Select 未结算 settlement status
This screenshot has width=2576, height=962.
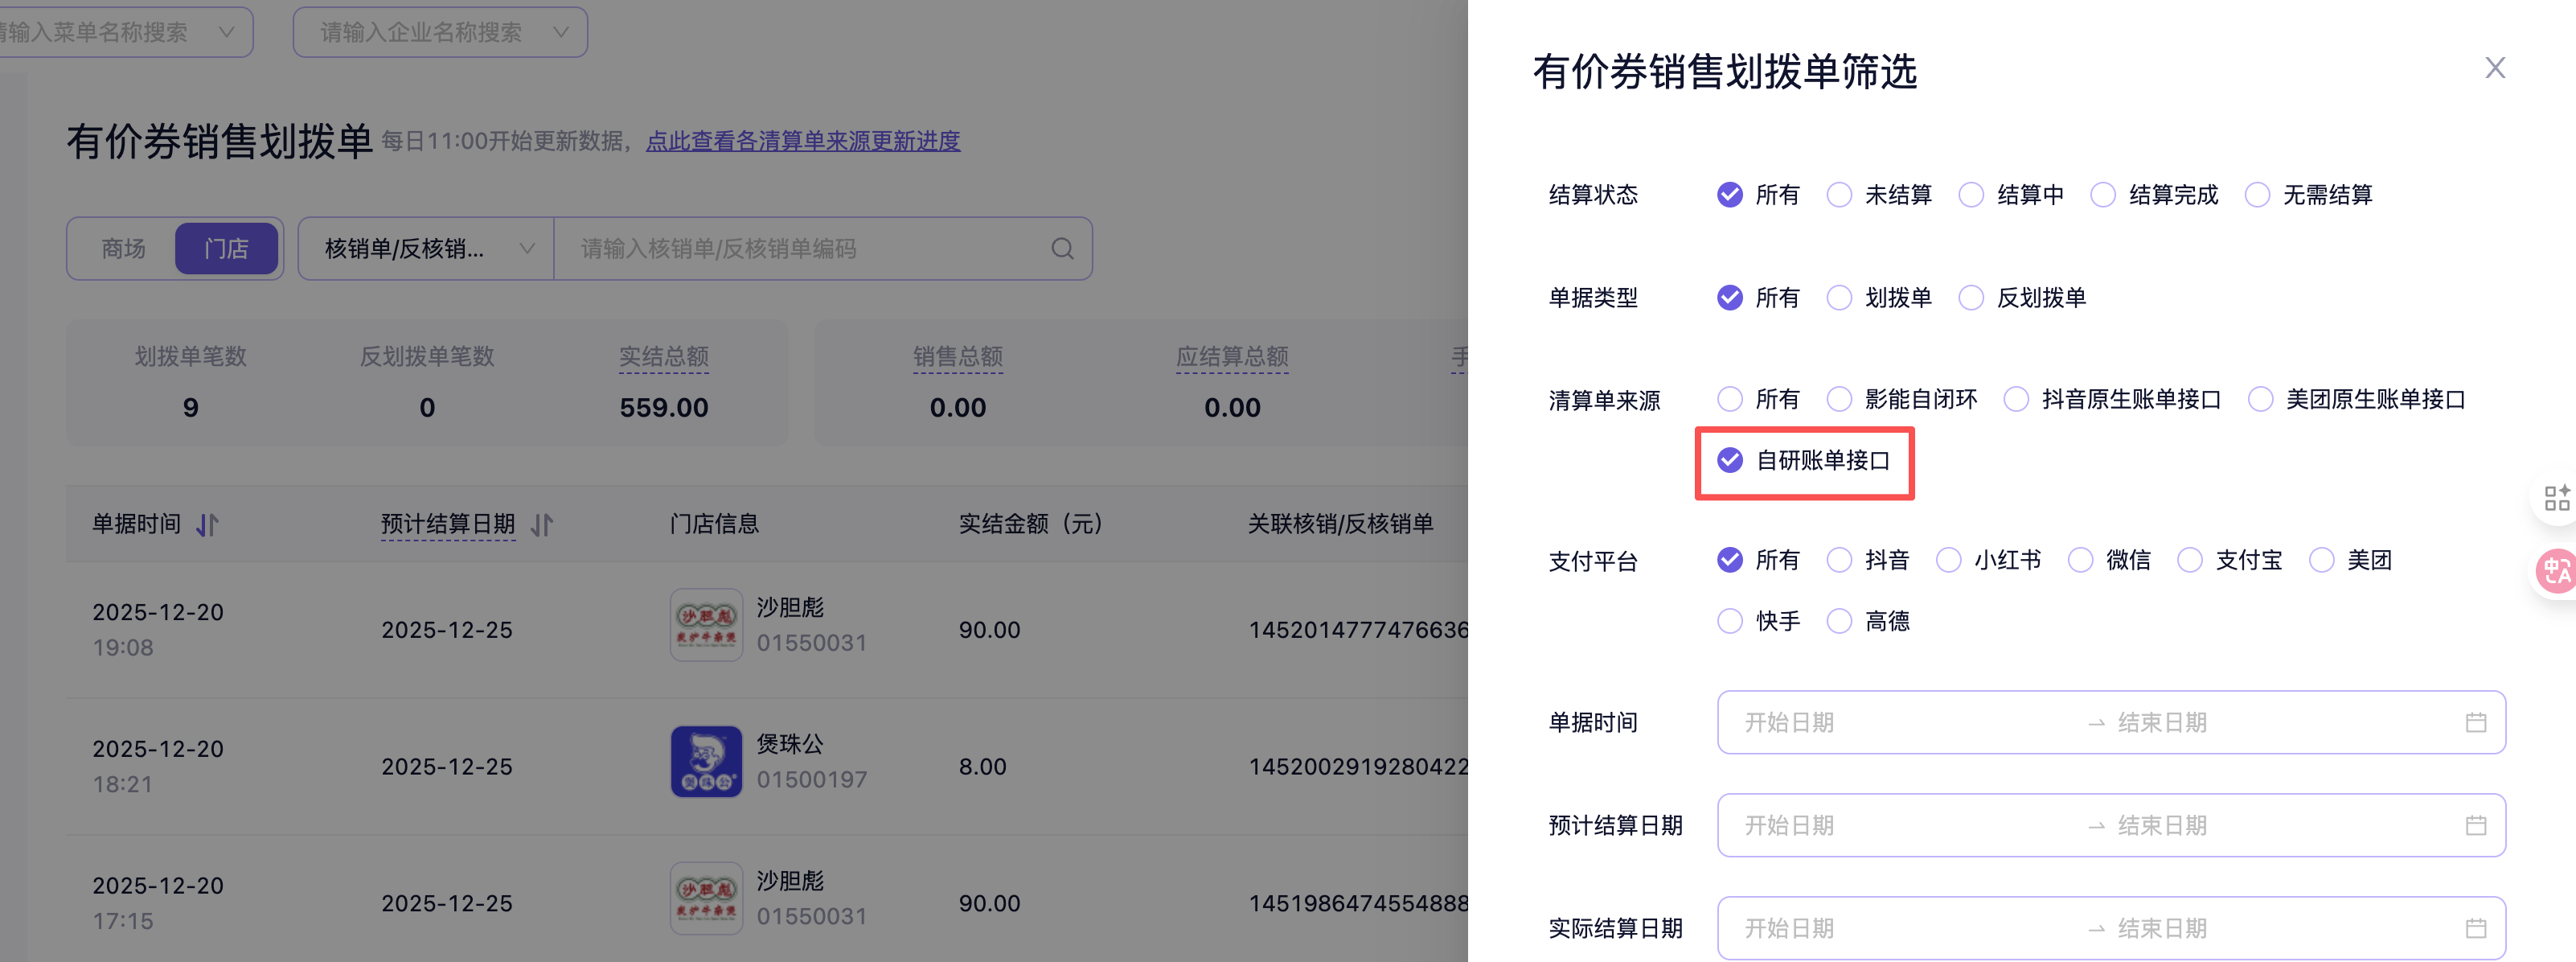tap(1838, 195)
